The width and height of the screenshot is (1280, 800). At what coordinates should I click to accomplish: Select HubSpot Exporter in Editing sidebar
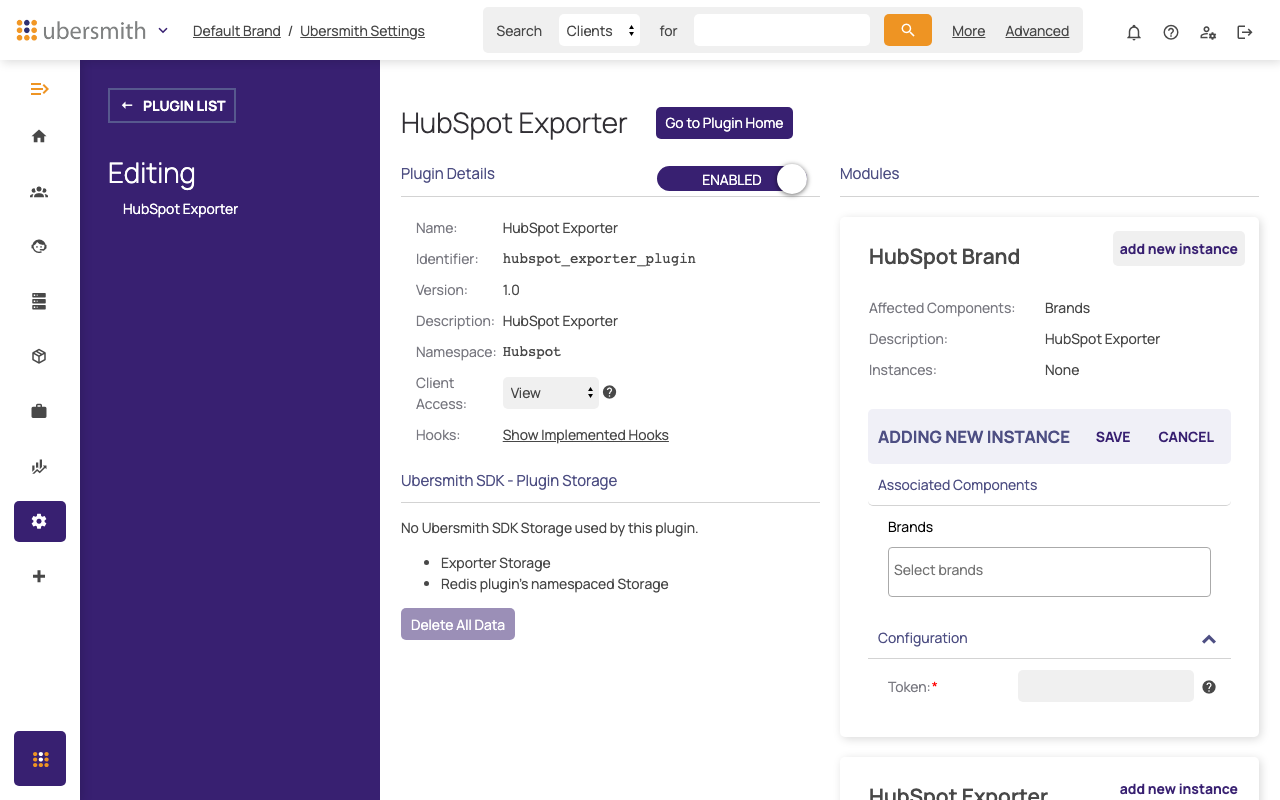180,209
